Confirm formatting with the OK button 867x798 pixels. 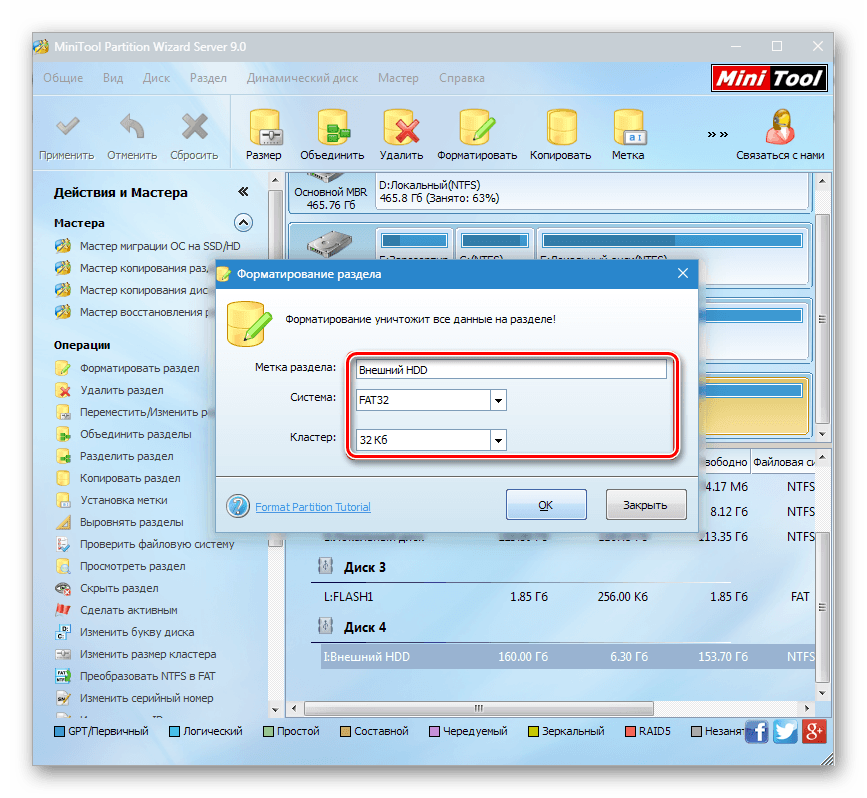point(546,504)
